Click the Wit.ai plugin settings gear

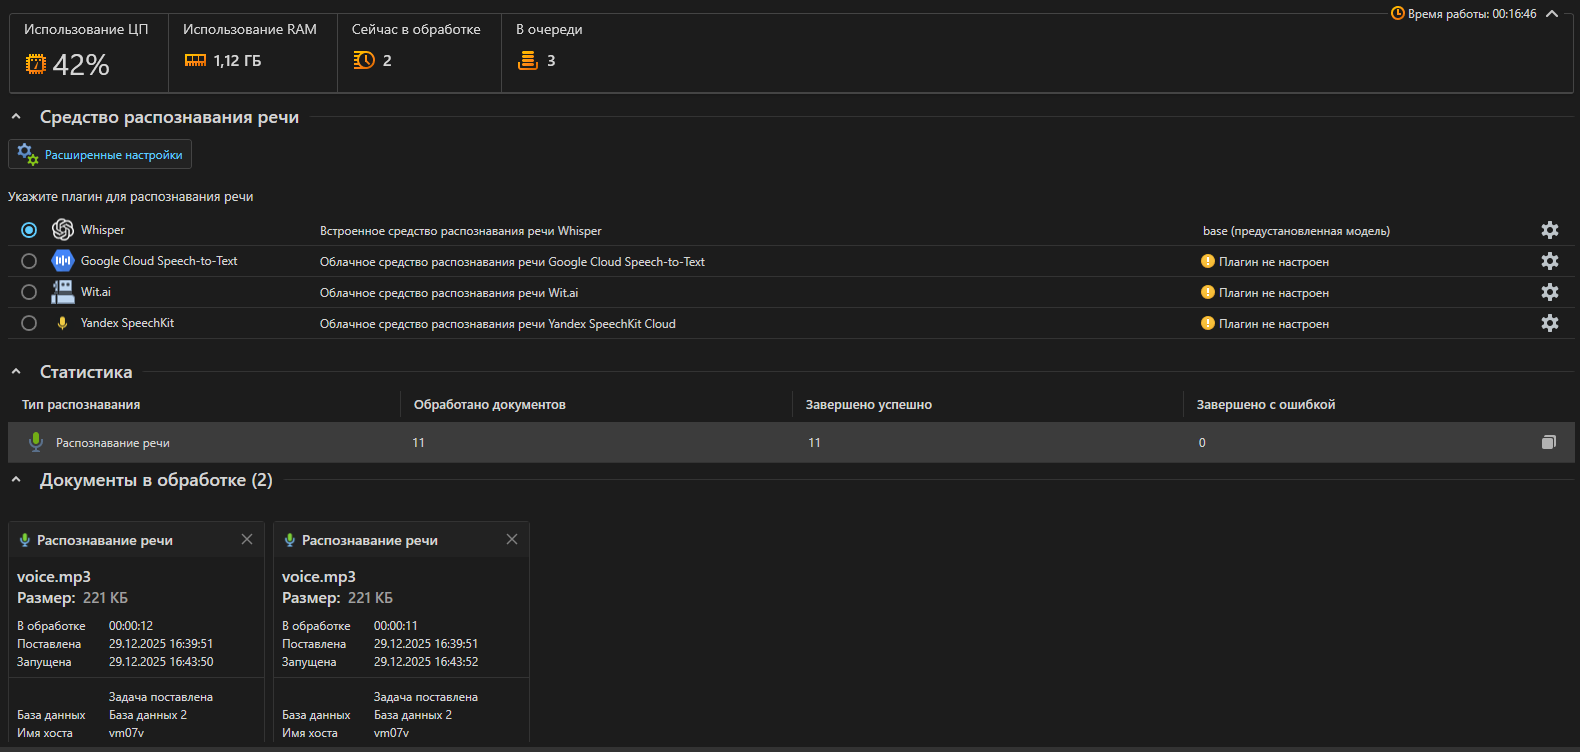pos(1549,292)
